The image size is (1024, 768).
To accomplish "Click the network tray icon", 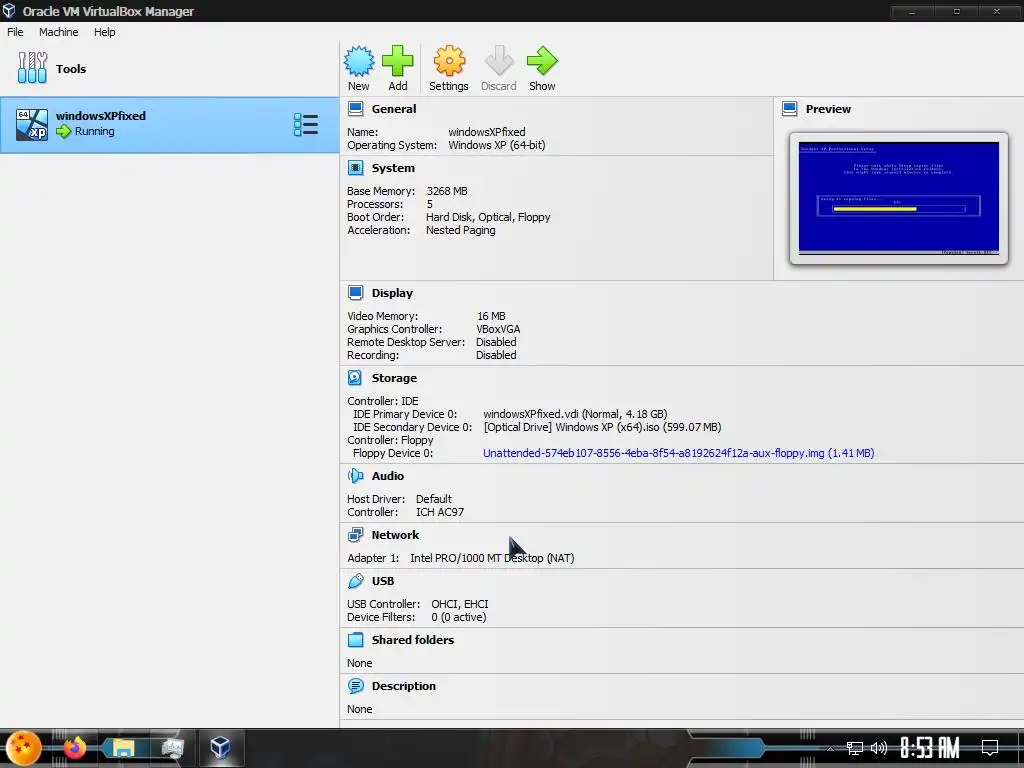I will (854, 748).
